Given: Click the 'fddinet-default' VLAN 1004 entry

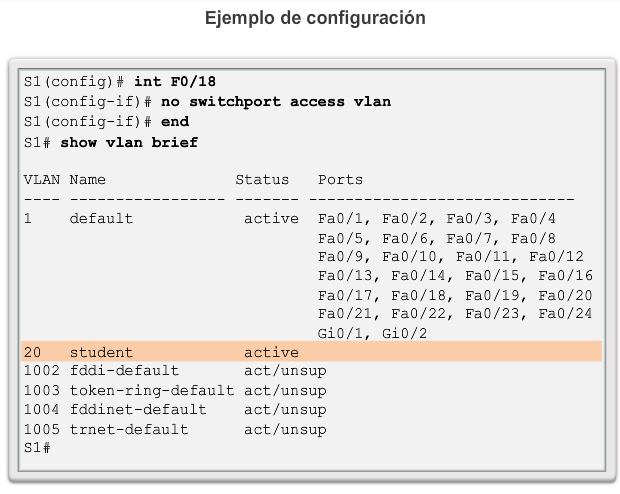Looking at the screenshot, I should click(138, 409).
